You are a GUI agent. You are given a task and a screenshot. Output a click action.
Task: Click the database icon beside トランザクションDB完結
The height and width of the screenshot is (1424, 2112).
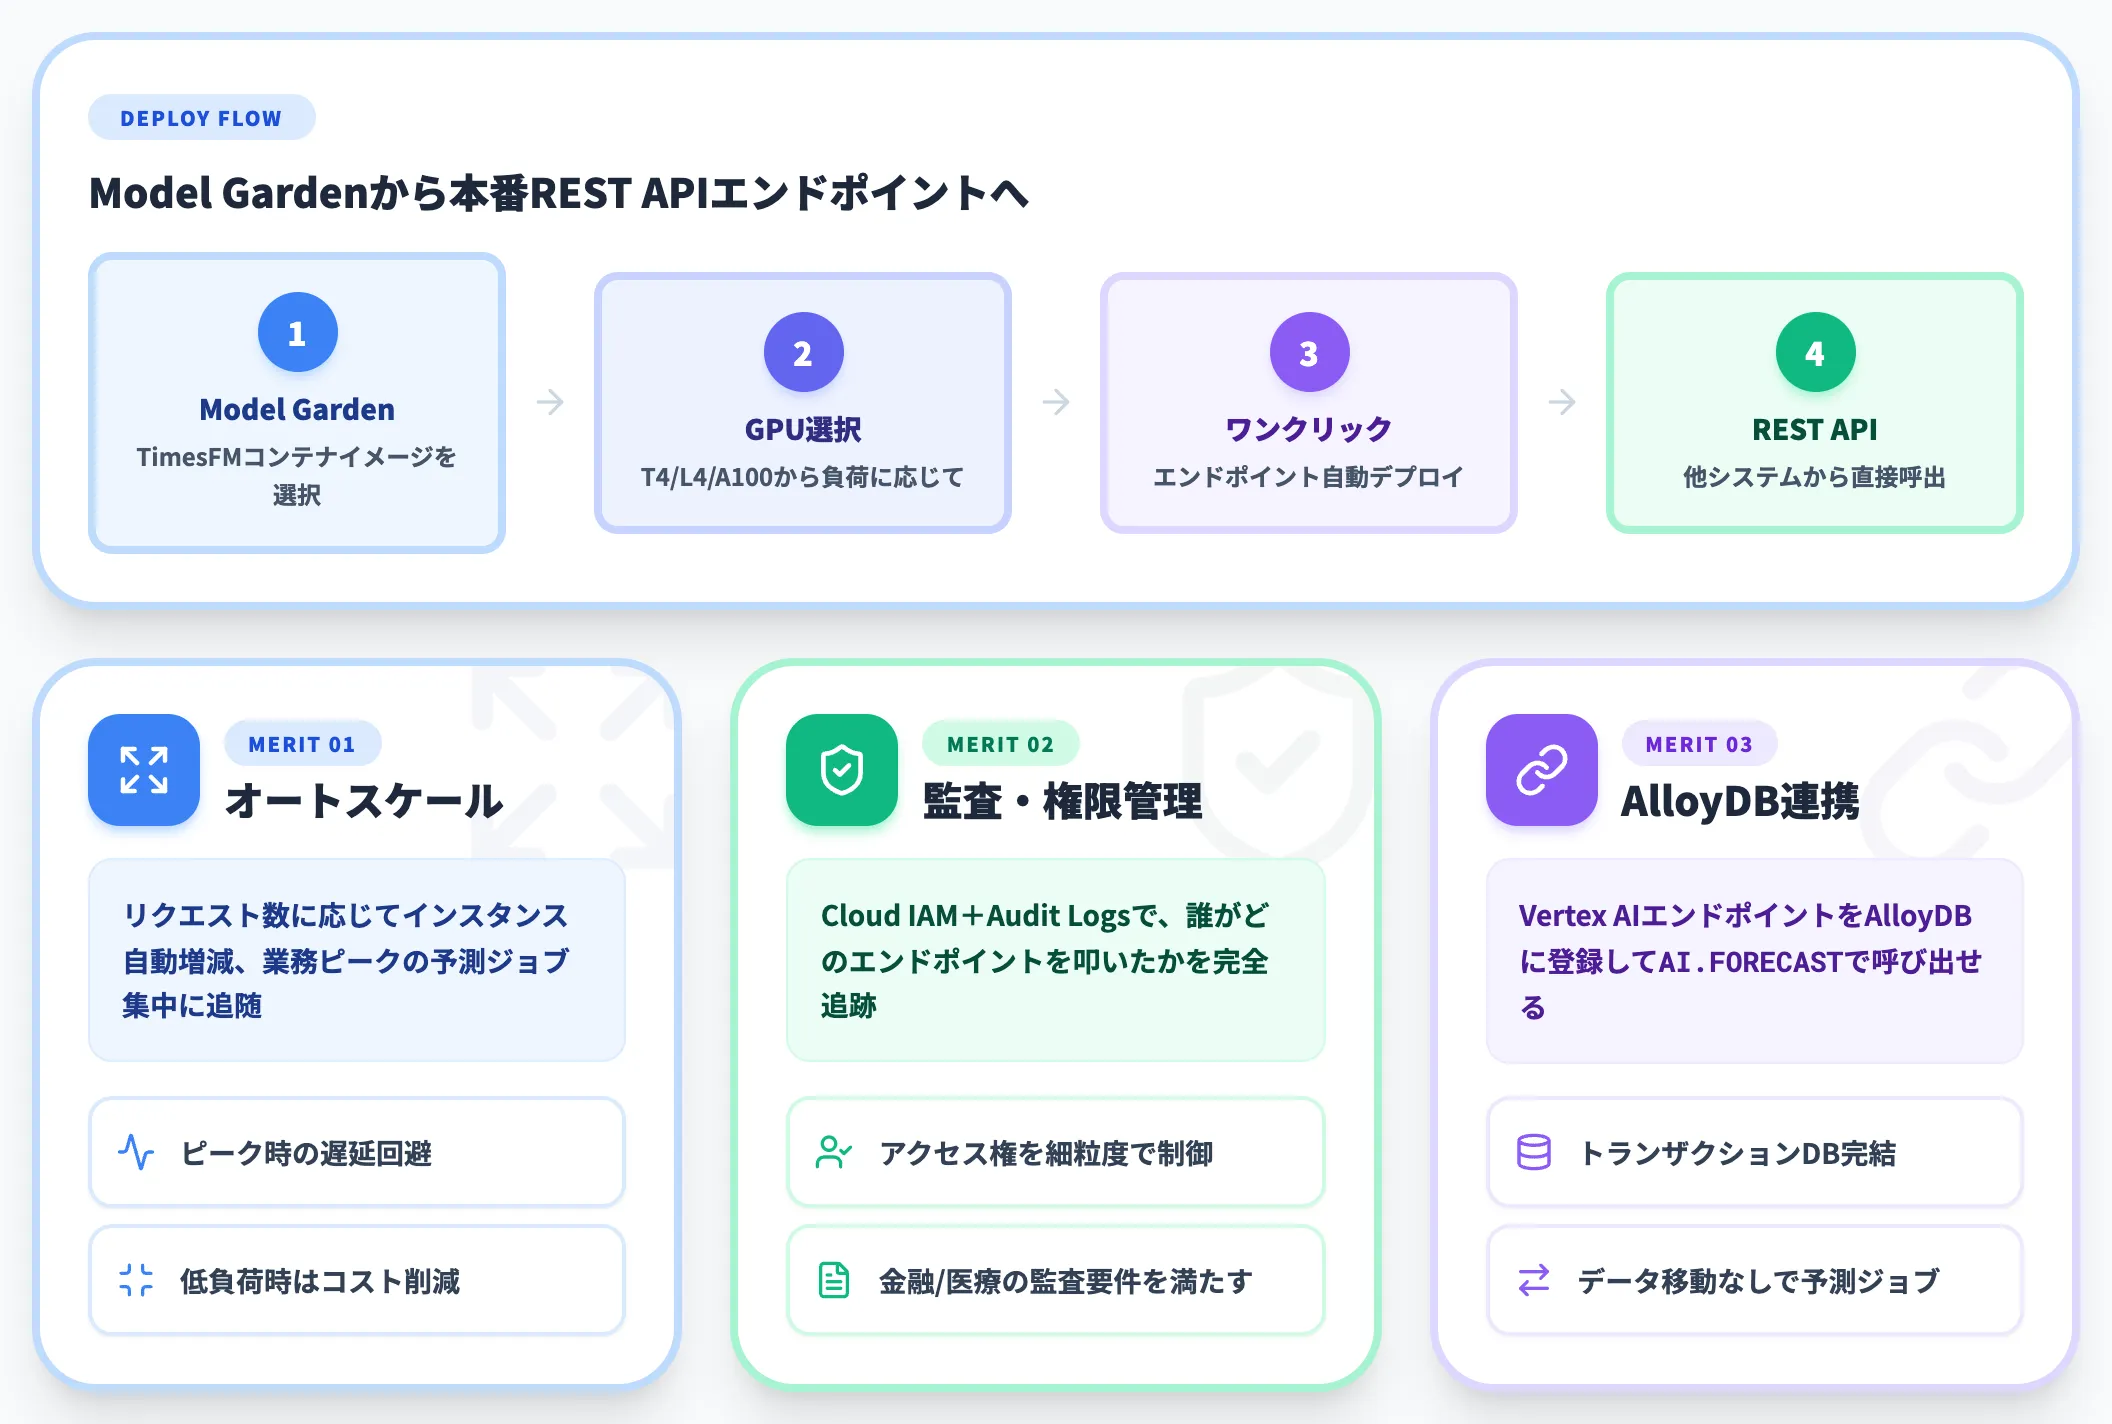[x=1534, y=1152]
